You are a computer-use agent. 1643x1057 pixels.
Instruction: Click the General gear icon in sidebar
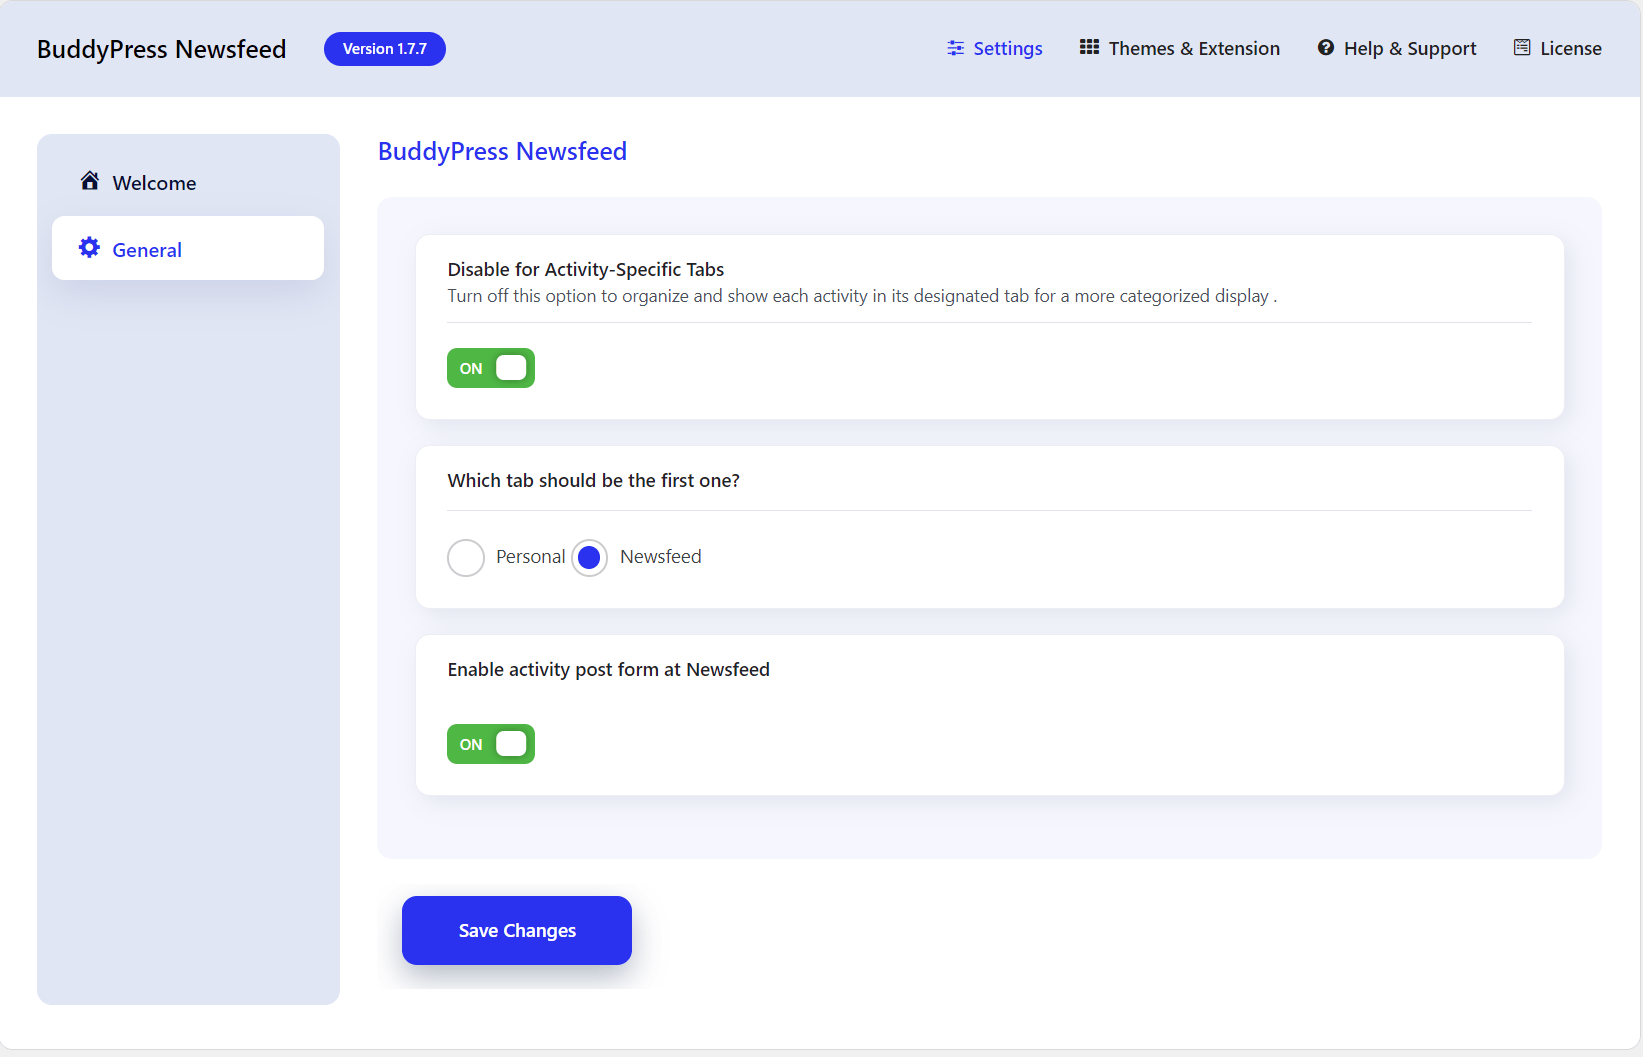(x=90, y=248)
